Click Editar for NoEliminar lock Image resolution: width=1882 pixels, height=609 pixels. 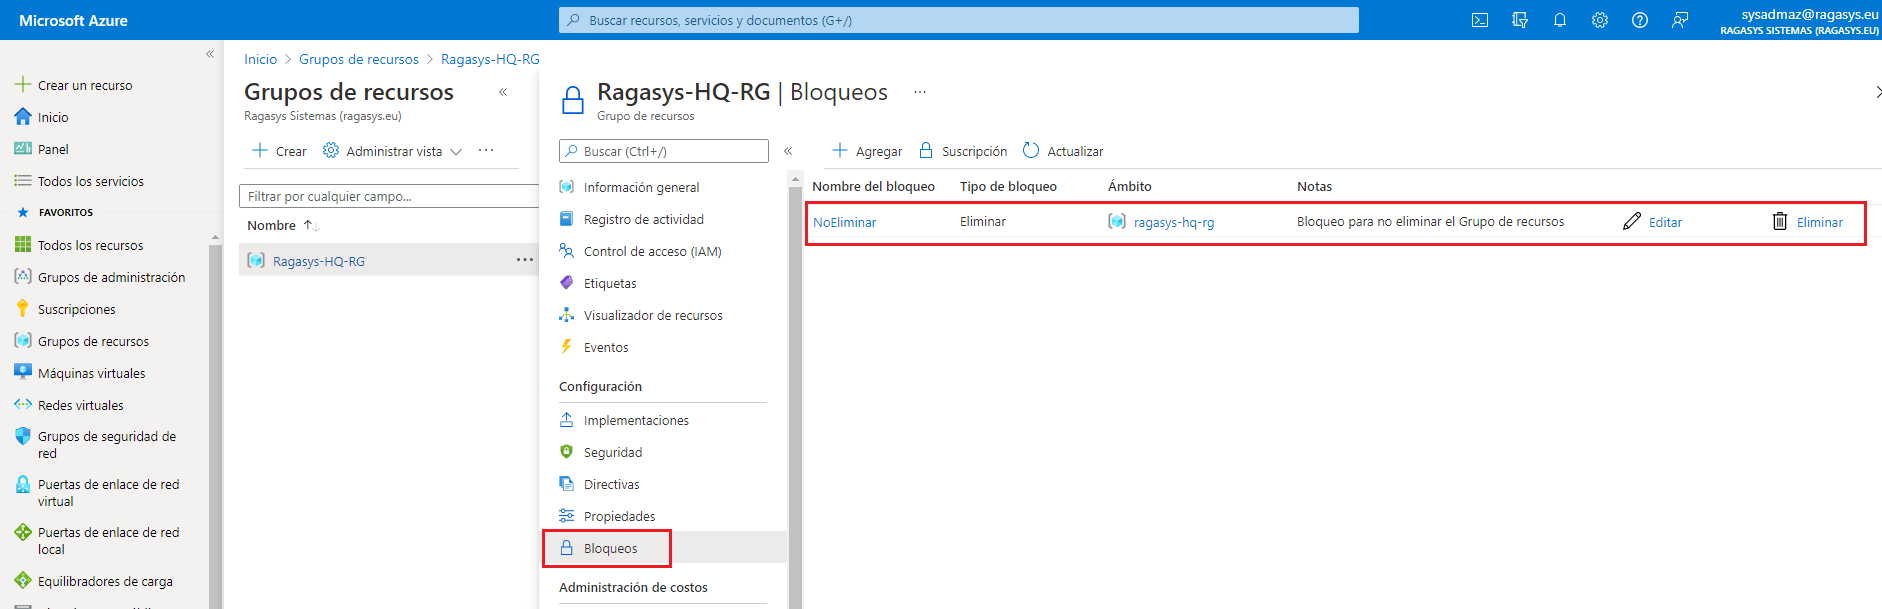(1653, 222)
